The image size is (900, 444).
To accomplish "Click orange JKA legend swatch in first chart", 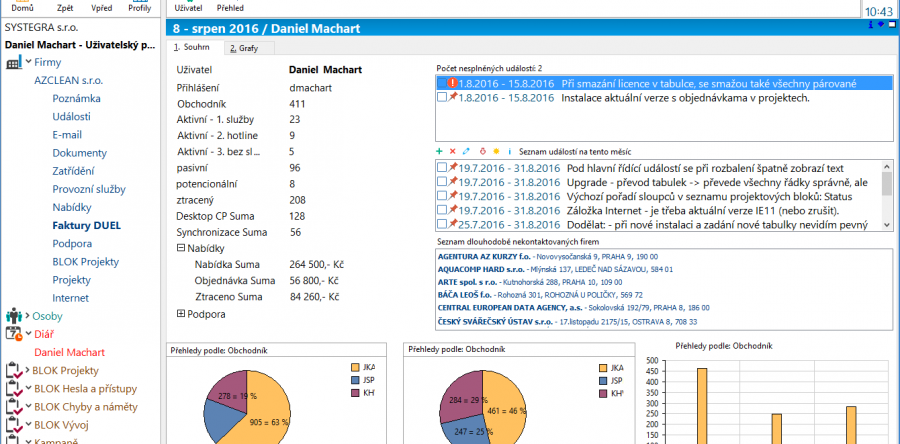I will 356,368.
